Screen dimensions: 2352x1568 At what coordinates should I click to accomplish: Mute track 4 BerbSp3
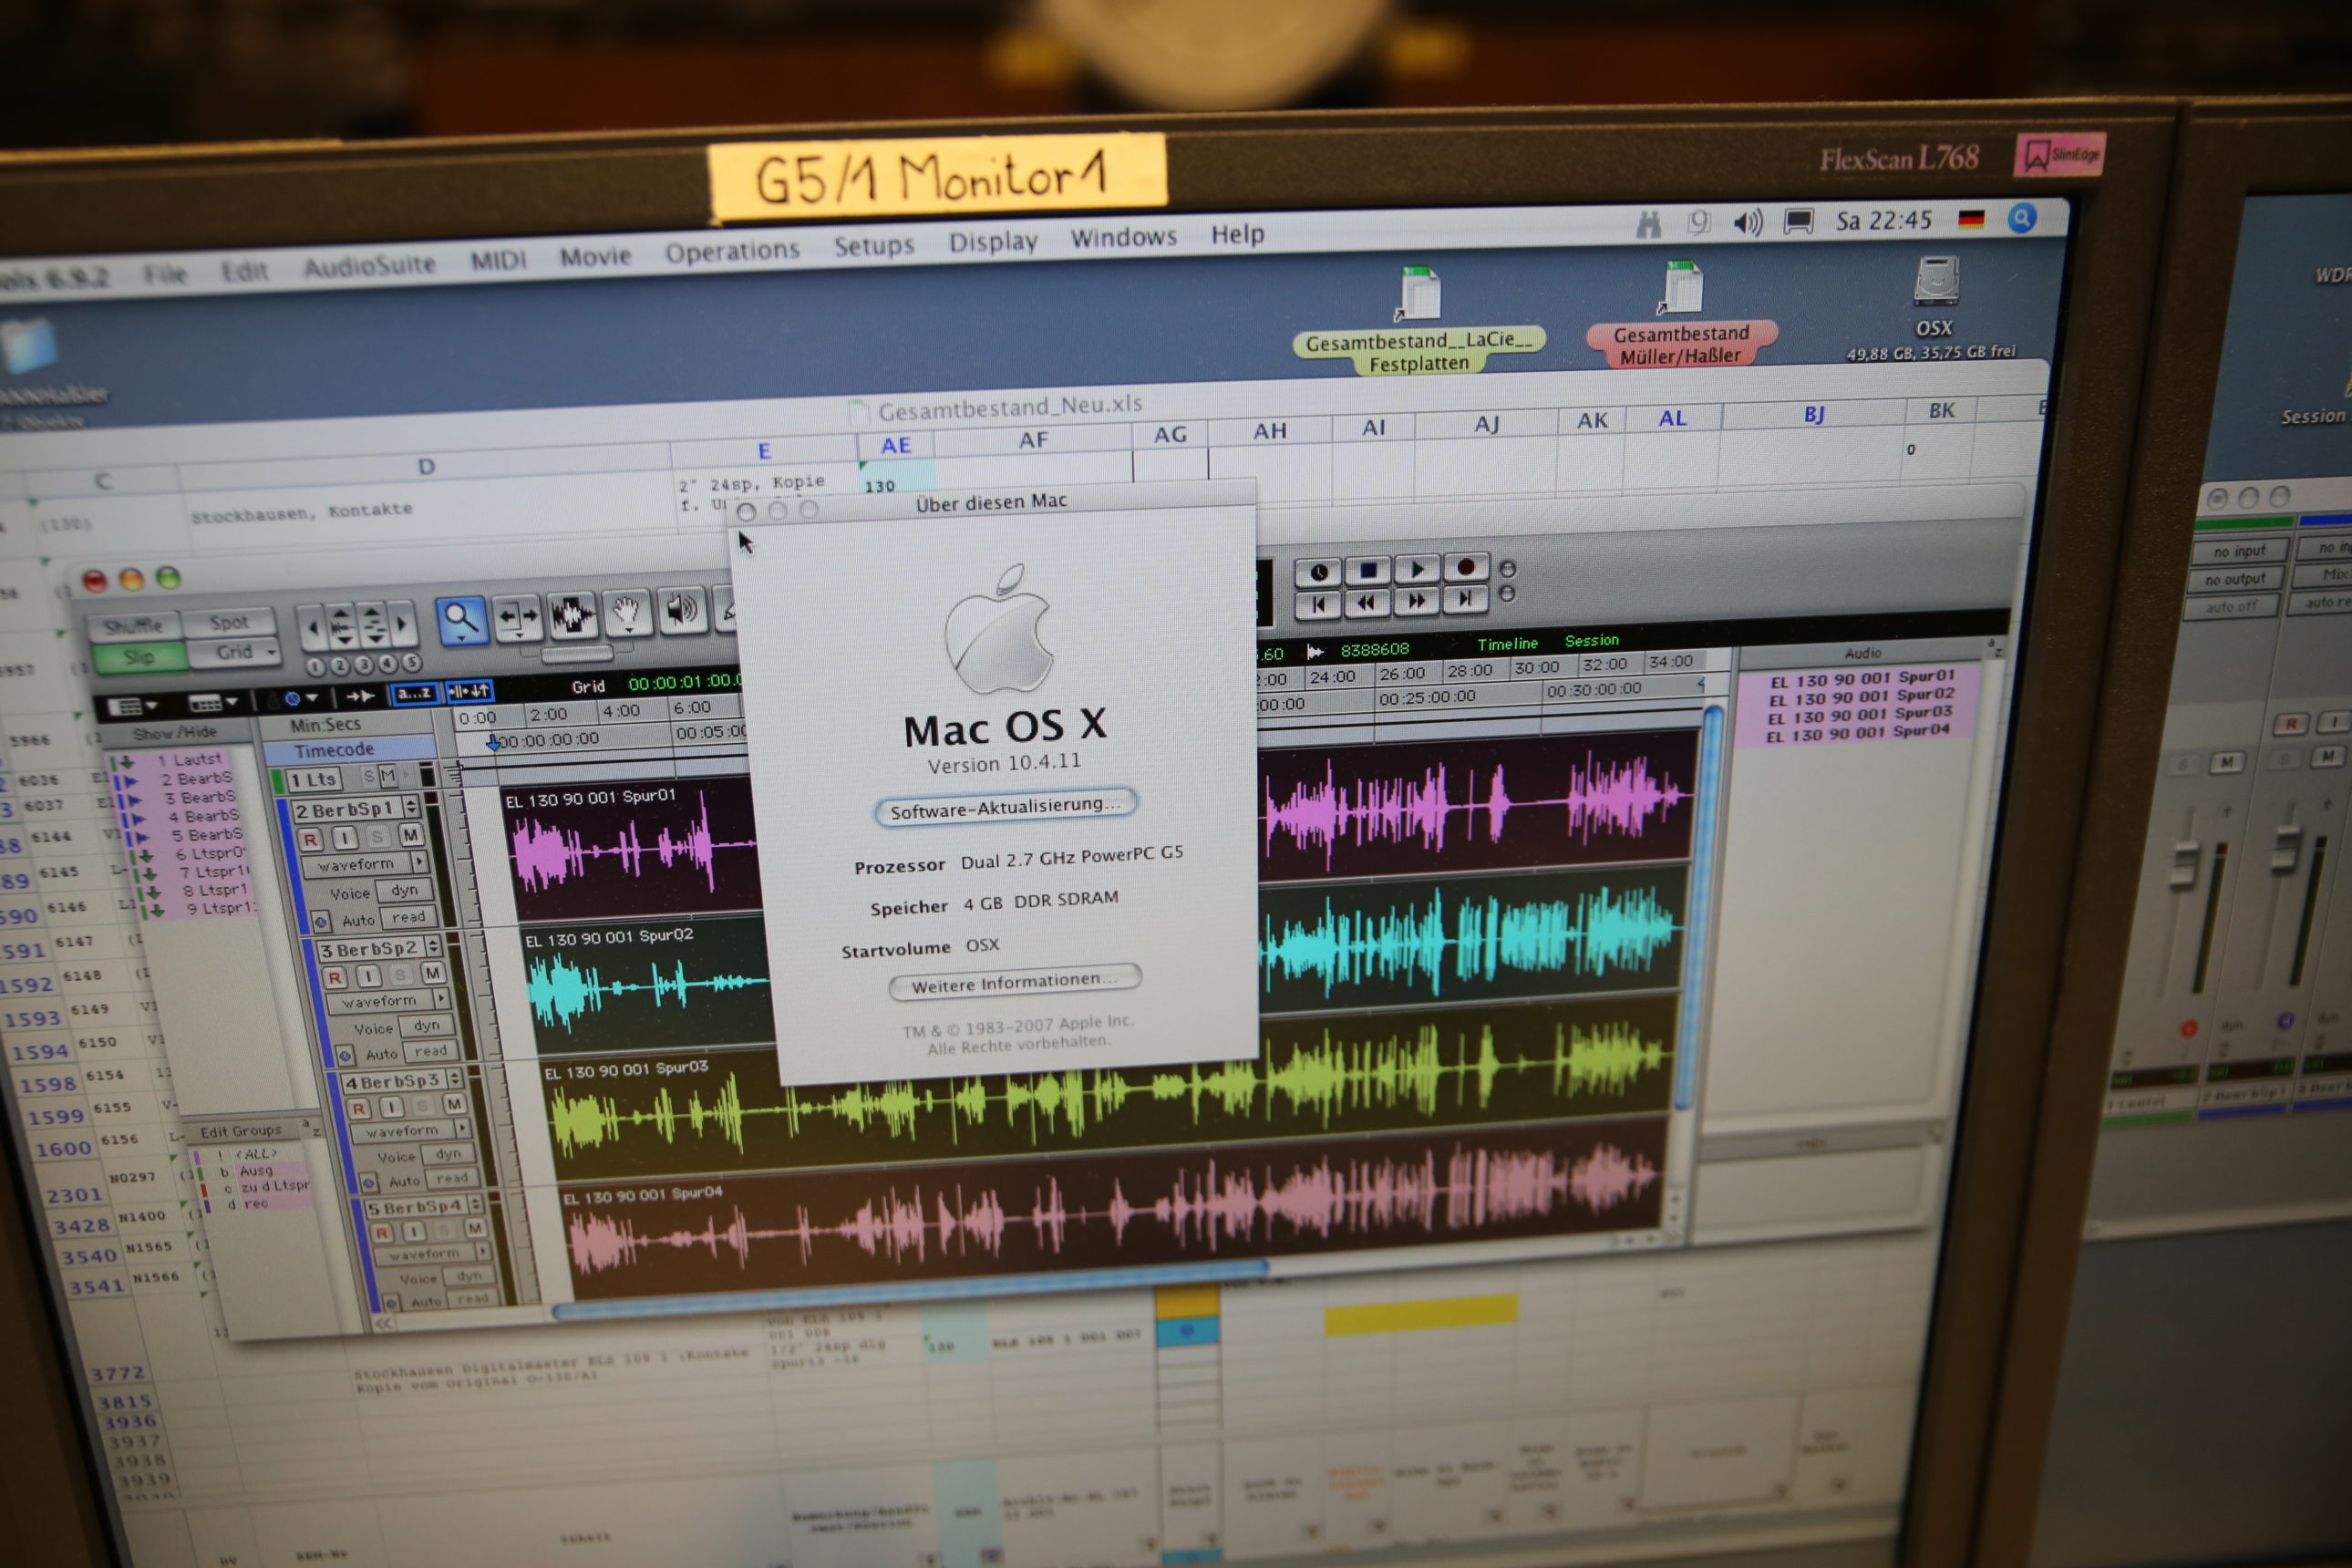[x=454, y=1104]
